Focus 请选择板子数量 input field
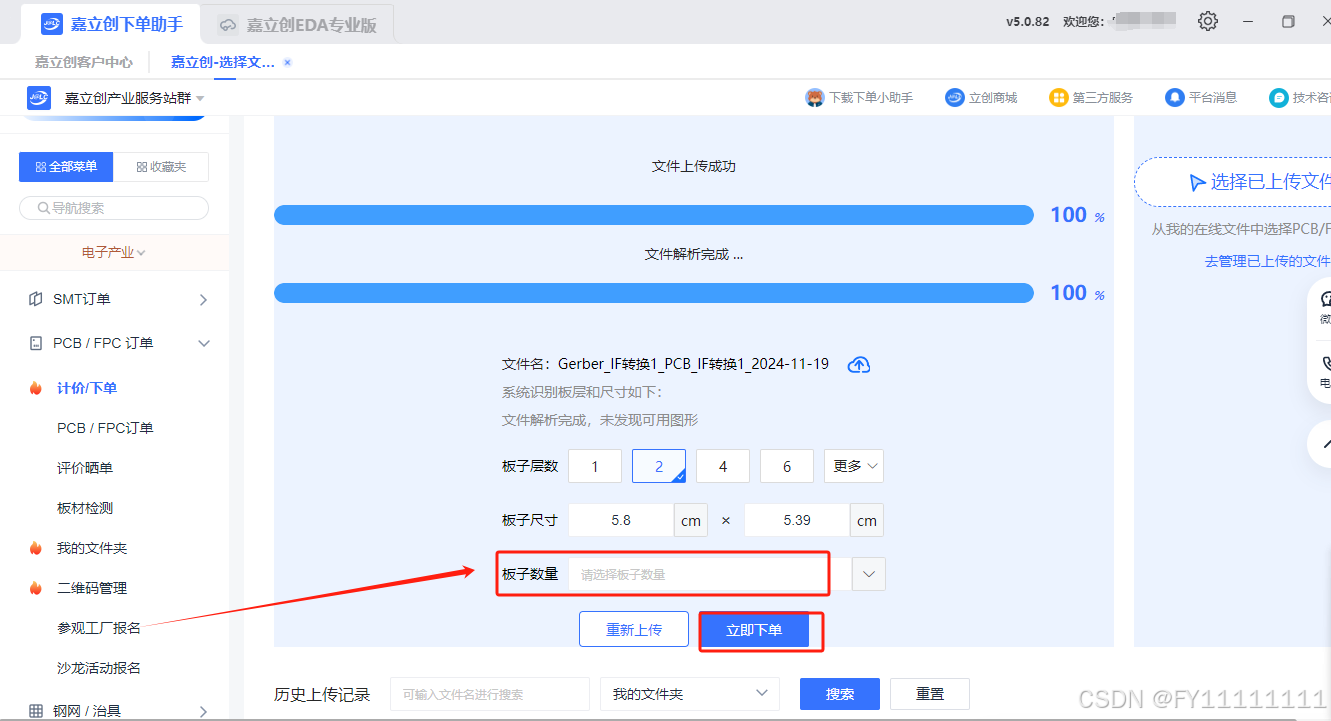1331x721 pixels. (x=710, y=574)
